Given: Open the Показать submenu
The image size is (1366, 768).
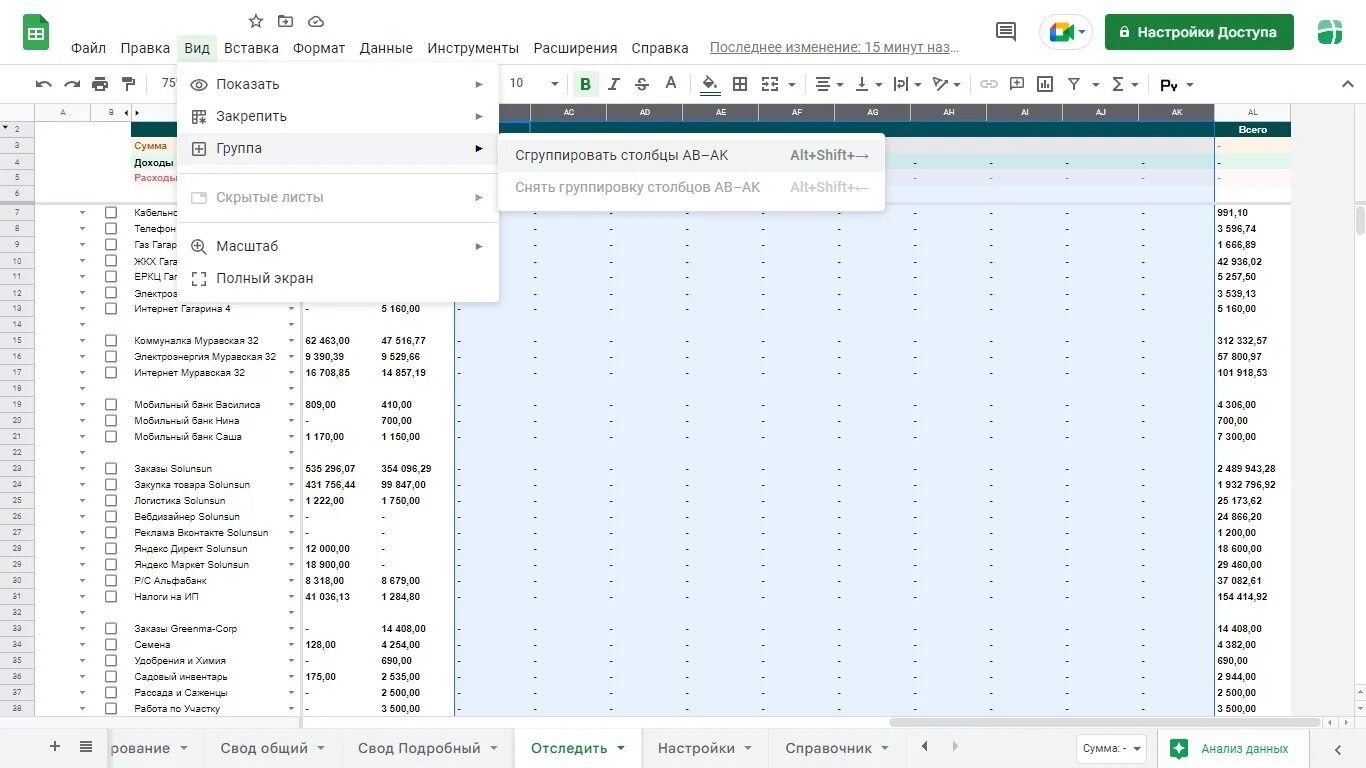Looking at the screenshot, I should point(337,84).
